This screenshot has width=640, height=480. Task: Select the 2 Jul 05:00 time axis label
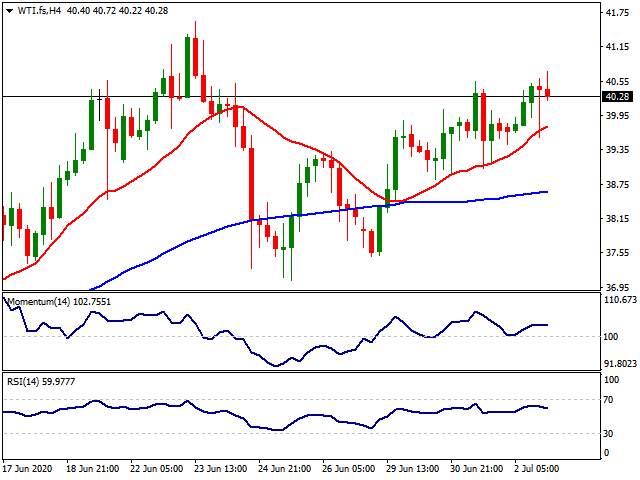(536, 468)
